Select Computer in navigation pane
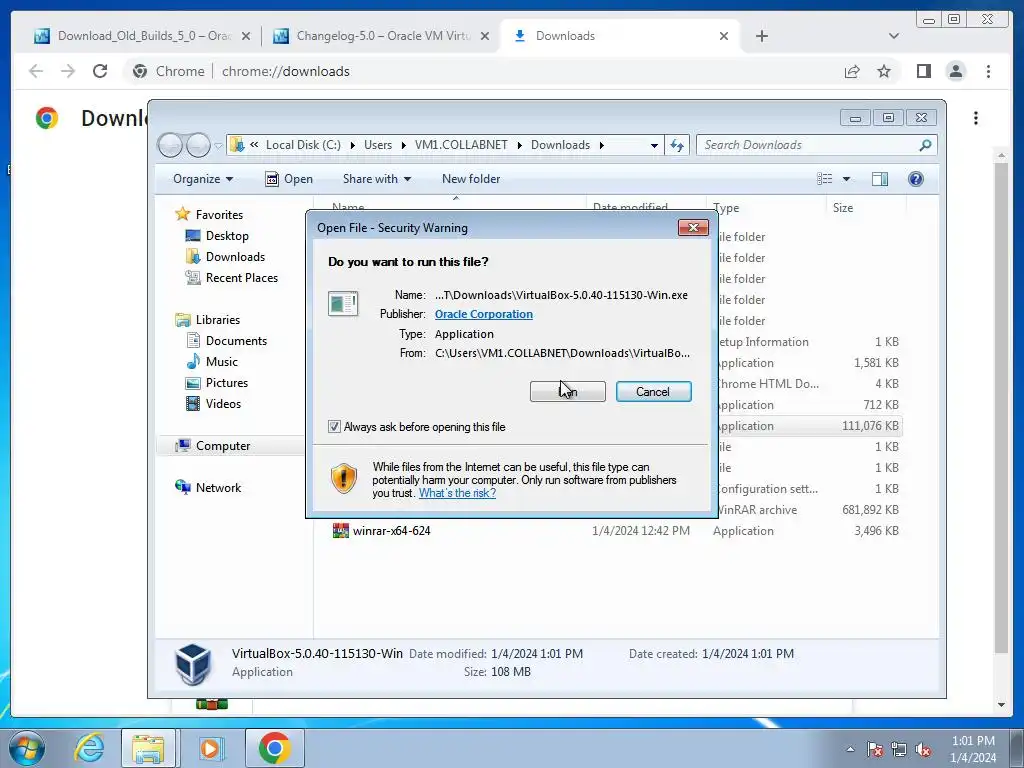The height and width of the screenshot is (768, 1024). (x=223, y=445)
